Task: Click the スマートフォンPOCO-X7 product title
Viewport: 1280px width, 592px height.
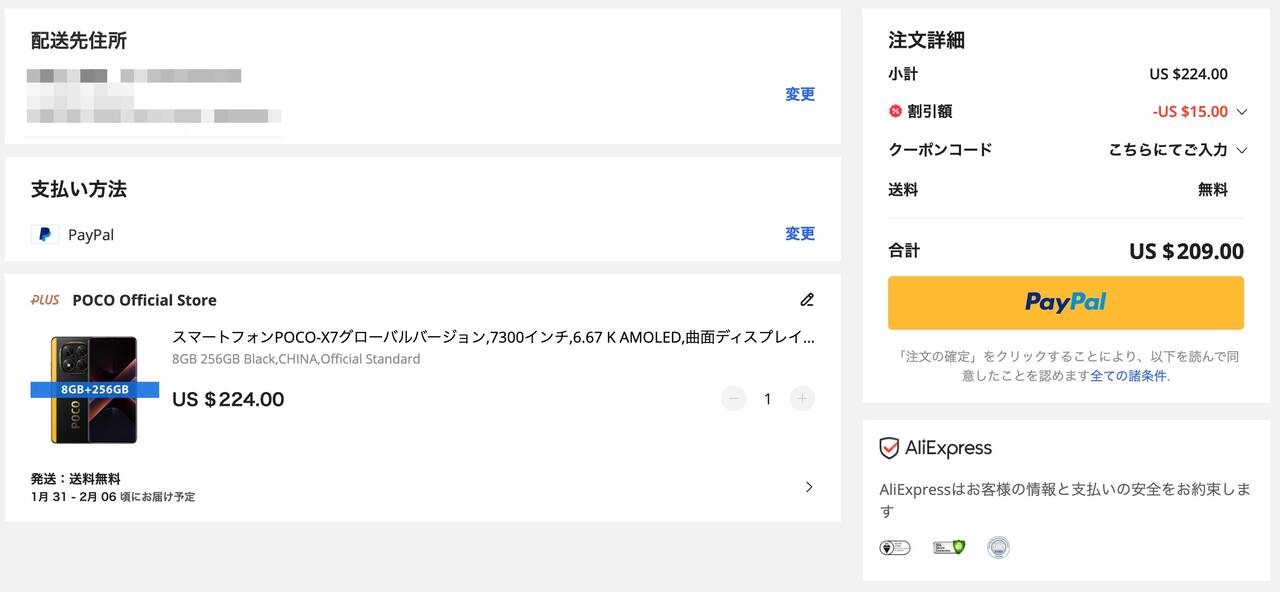Action: 493,337
